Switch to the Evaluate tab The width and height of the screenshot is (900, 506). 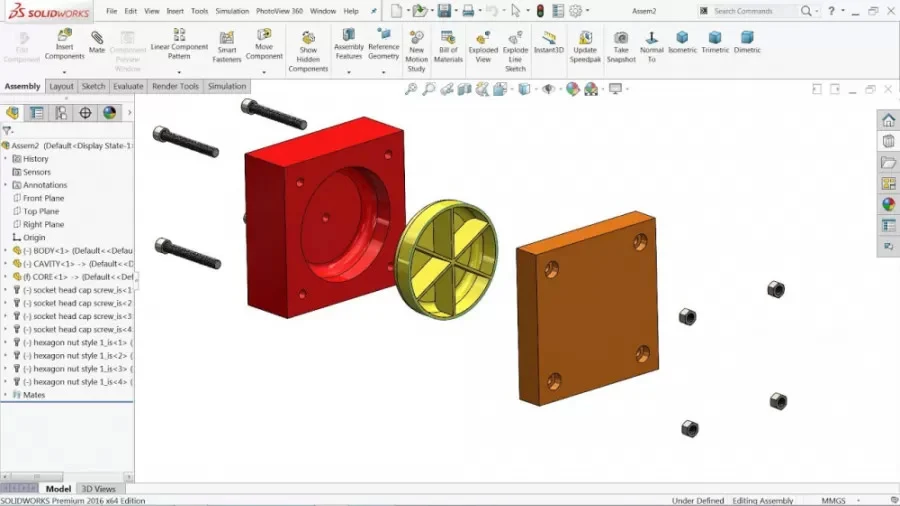pyautogui.click(x=128, y=86)
